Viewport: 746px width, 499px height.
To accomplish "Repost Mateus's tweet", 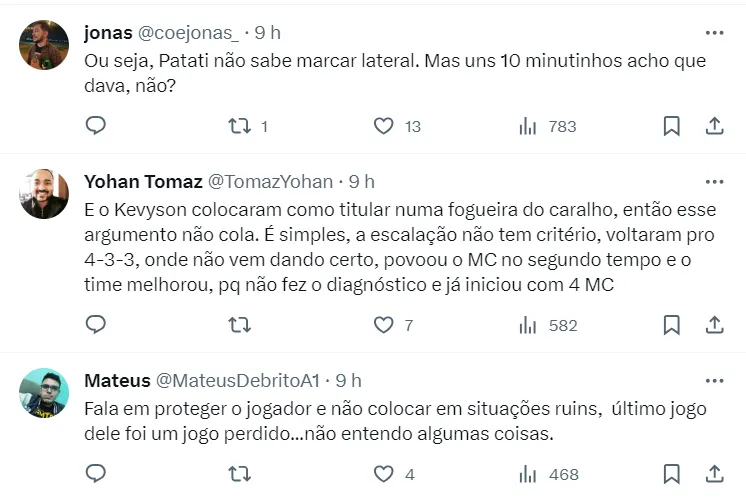I will coord(240,474).
